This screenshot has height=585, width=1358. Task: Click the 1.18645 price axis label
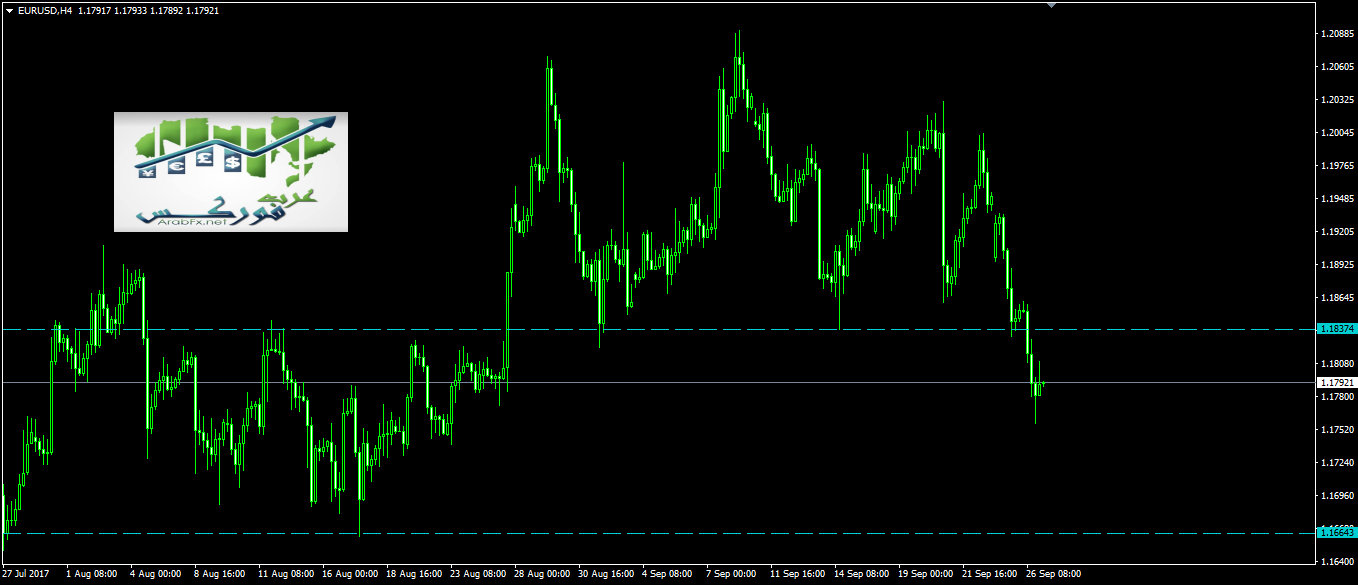[1337, 298]
